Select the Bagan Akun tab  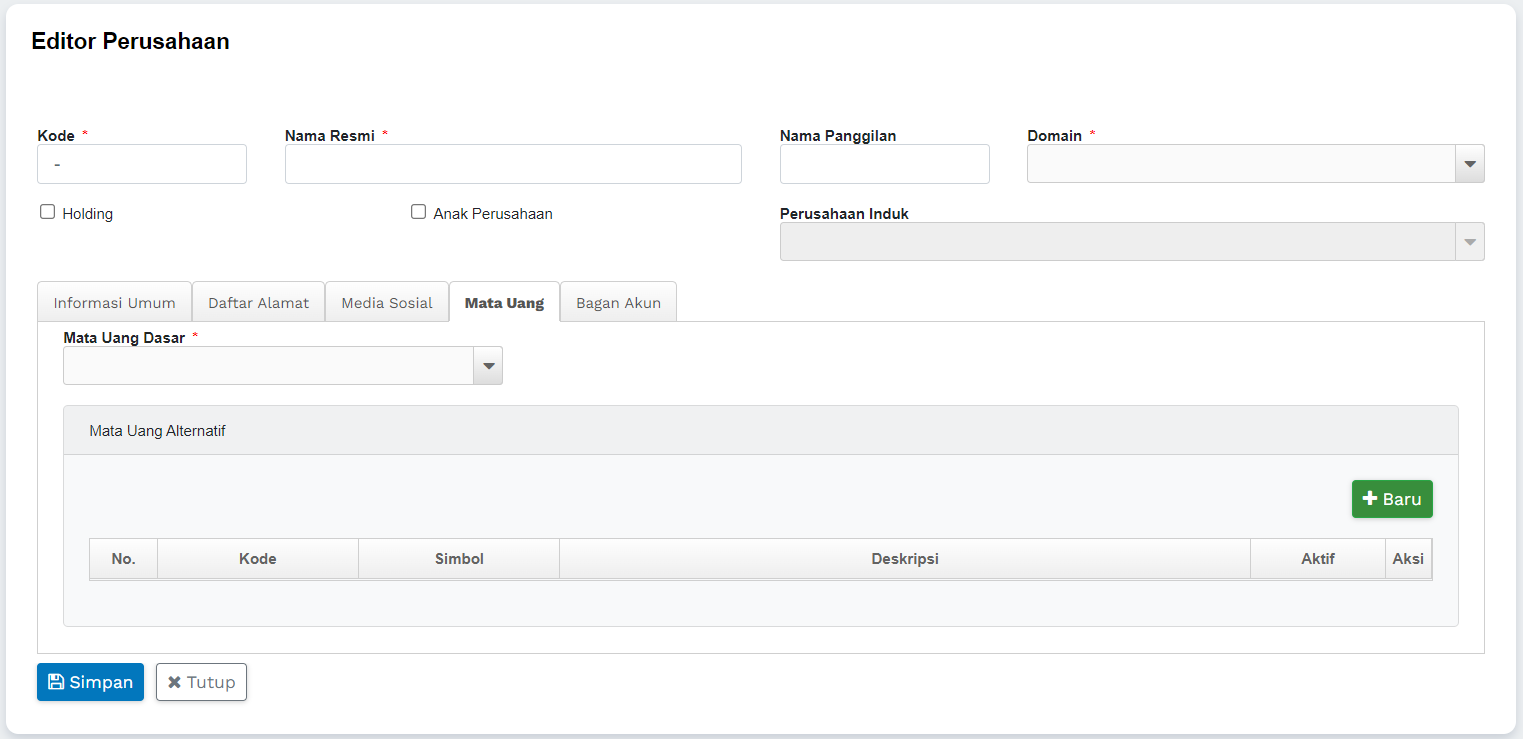618,303
